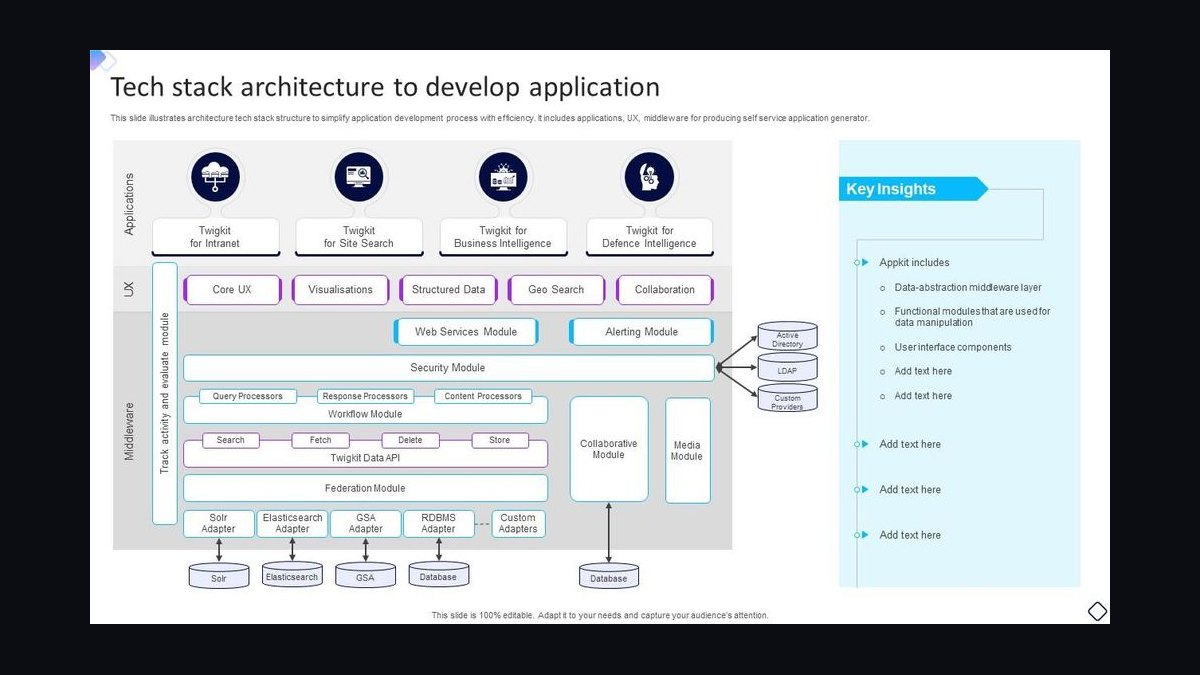The height and width of the screenshot is (675, 1200).
Task: Click the Twigkit for Intranet cloud network icon
Action: point(216,177)
